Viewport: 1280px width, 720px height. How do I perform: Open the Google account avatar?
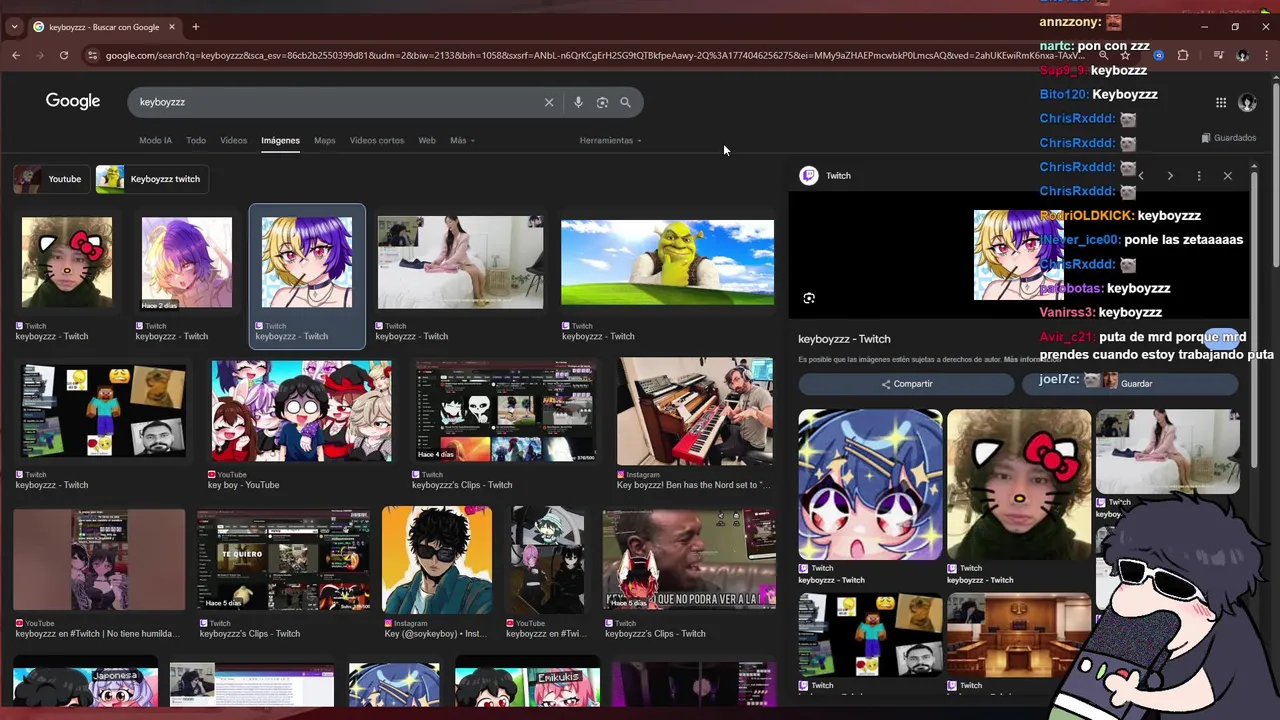(x=1247, y=102)
